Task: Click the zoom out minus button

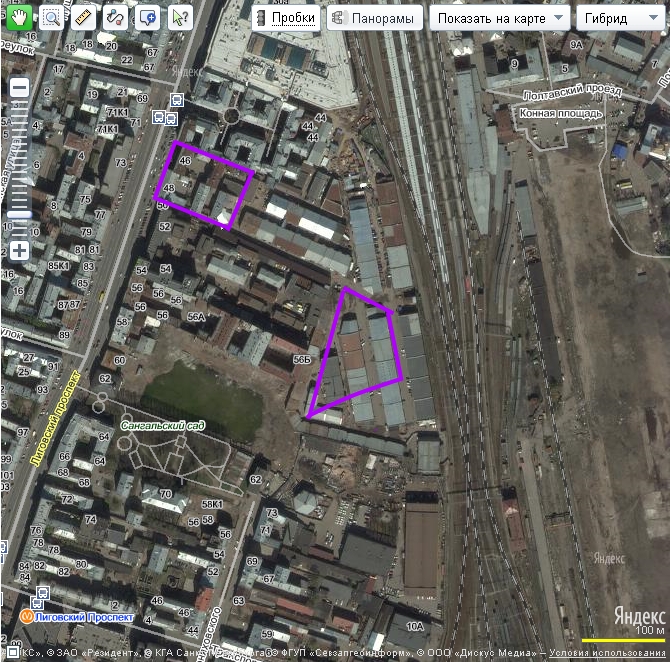Action: click(19, 87)
